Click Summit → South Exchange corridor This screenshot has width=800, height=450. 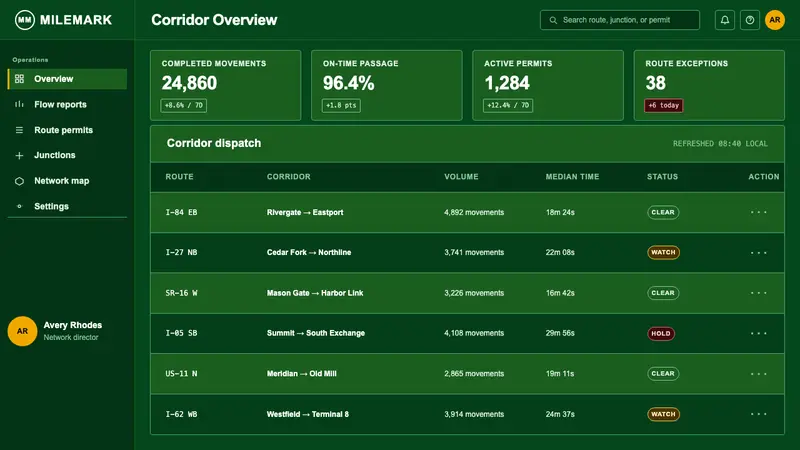(316, 333)
